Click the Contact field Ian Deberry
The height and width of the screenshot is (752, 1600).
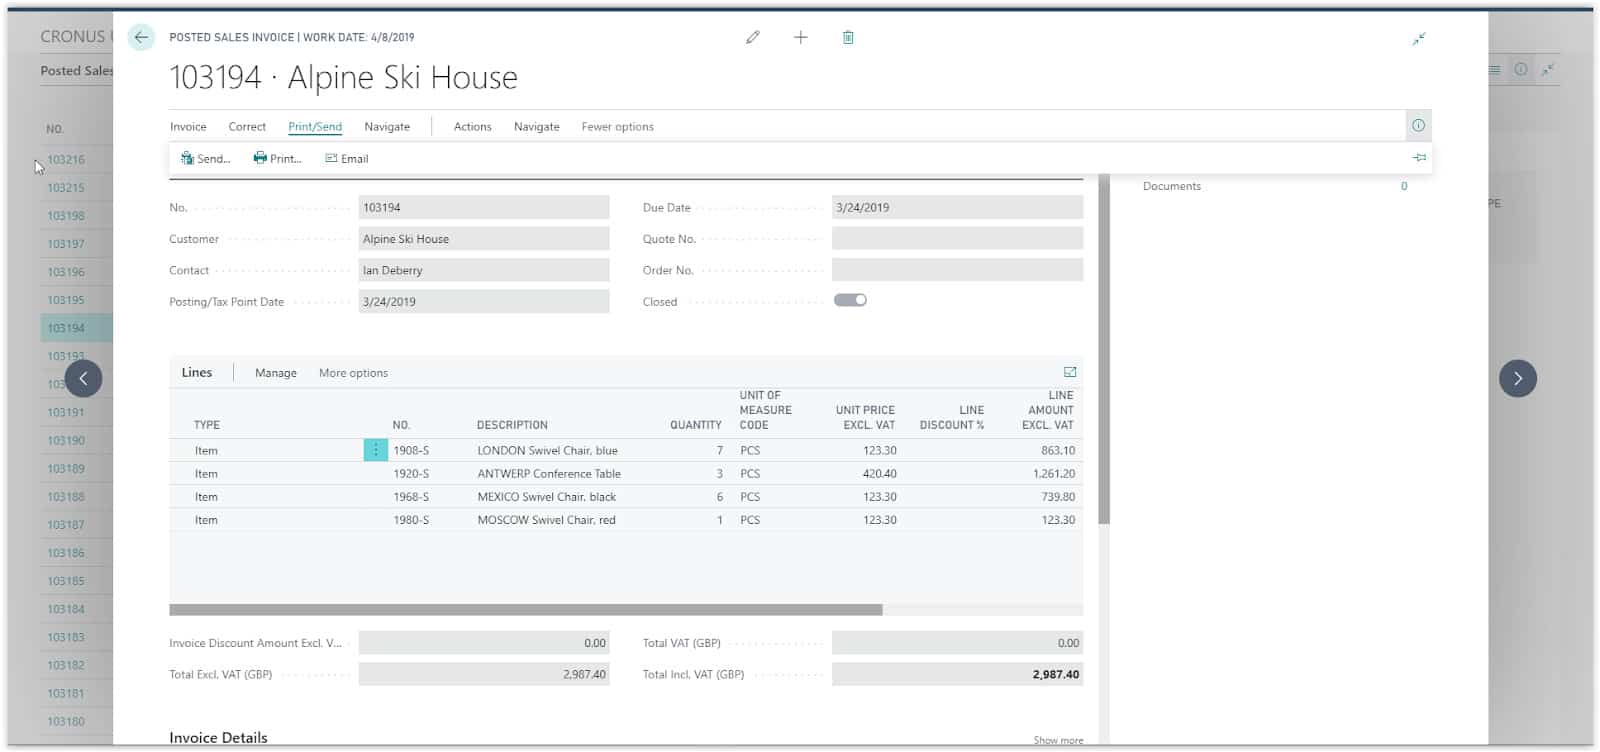tap(484, 270)
